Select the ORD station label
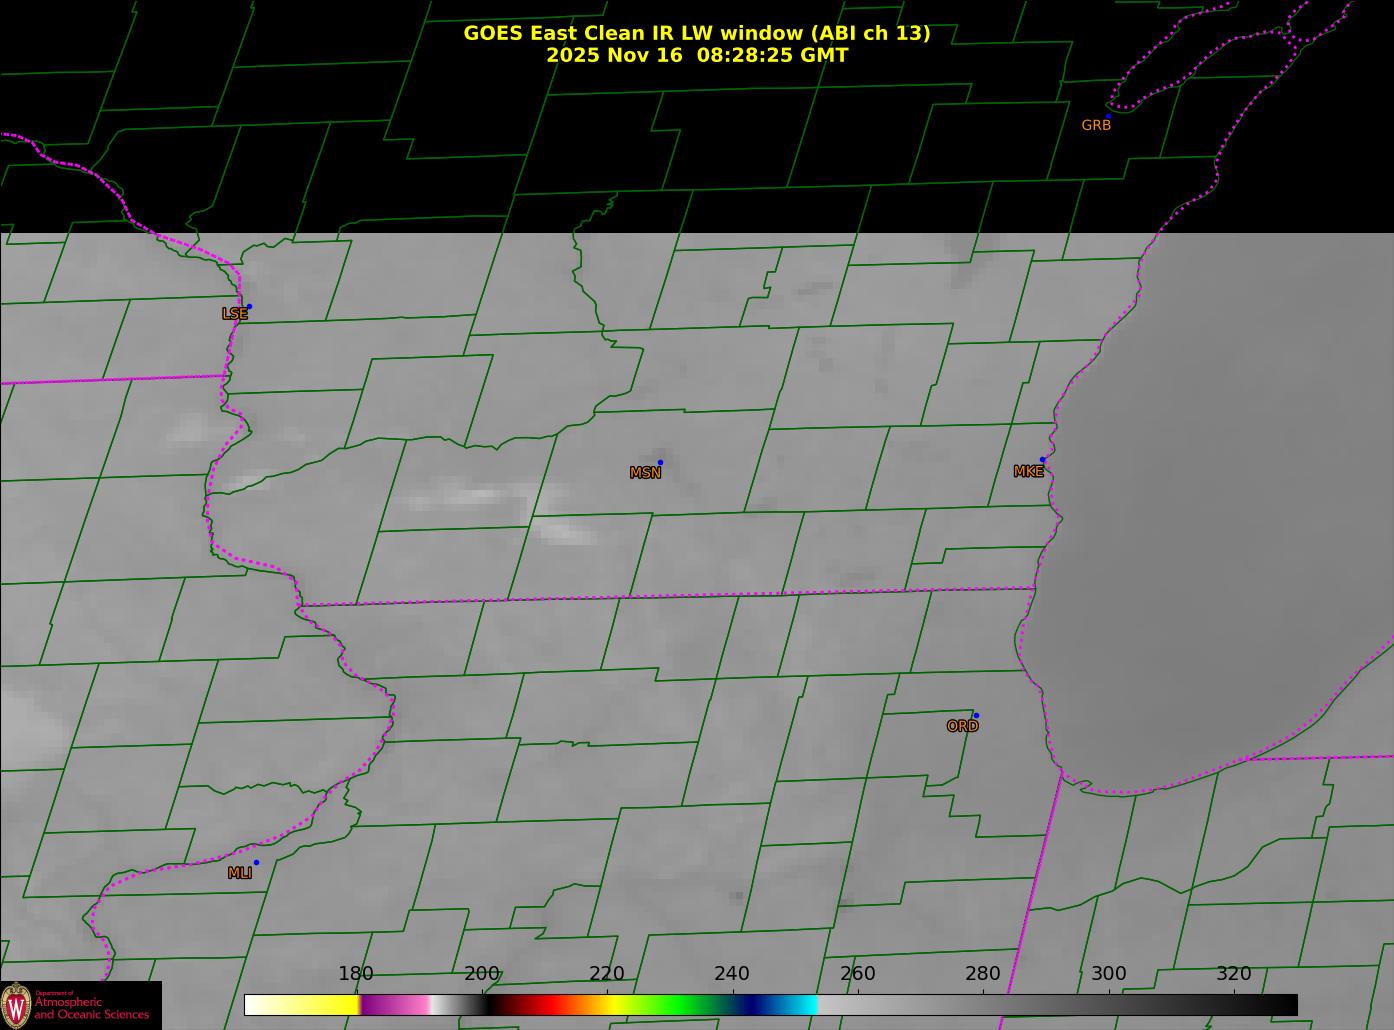Image resolution: width=1394 pixels, height=1030 pixels. coord(962,727)
